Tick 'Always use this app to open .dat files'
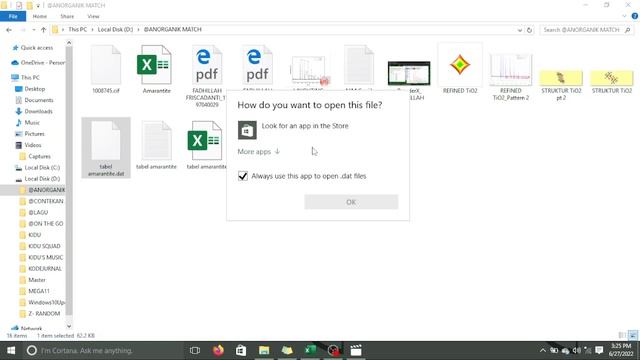The height and width of the screenshot is (360, 640). pos(243,176)
